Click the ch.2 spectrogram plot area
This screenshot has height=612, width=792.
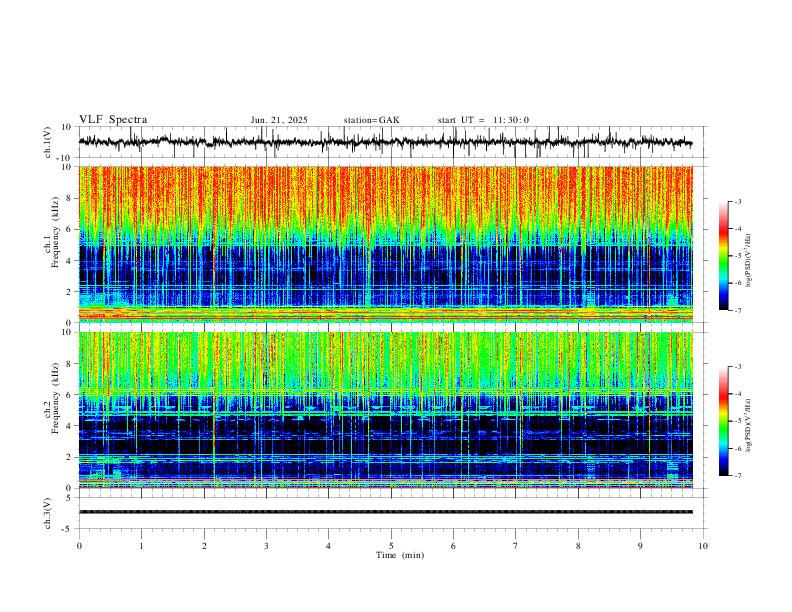tap(385, 410)
